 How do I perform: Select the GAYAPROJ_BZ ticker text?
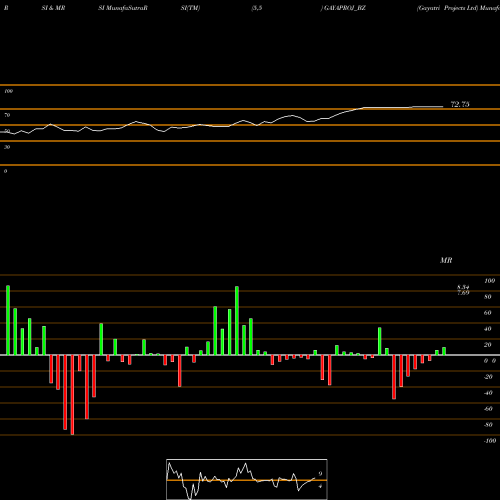click(x=345, y=8)
